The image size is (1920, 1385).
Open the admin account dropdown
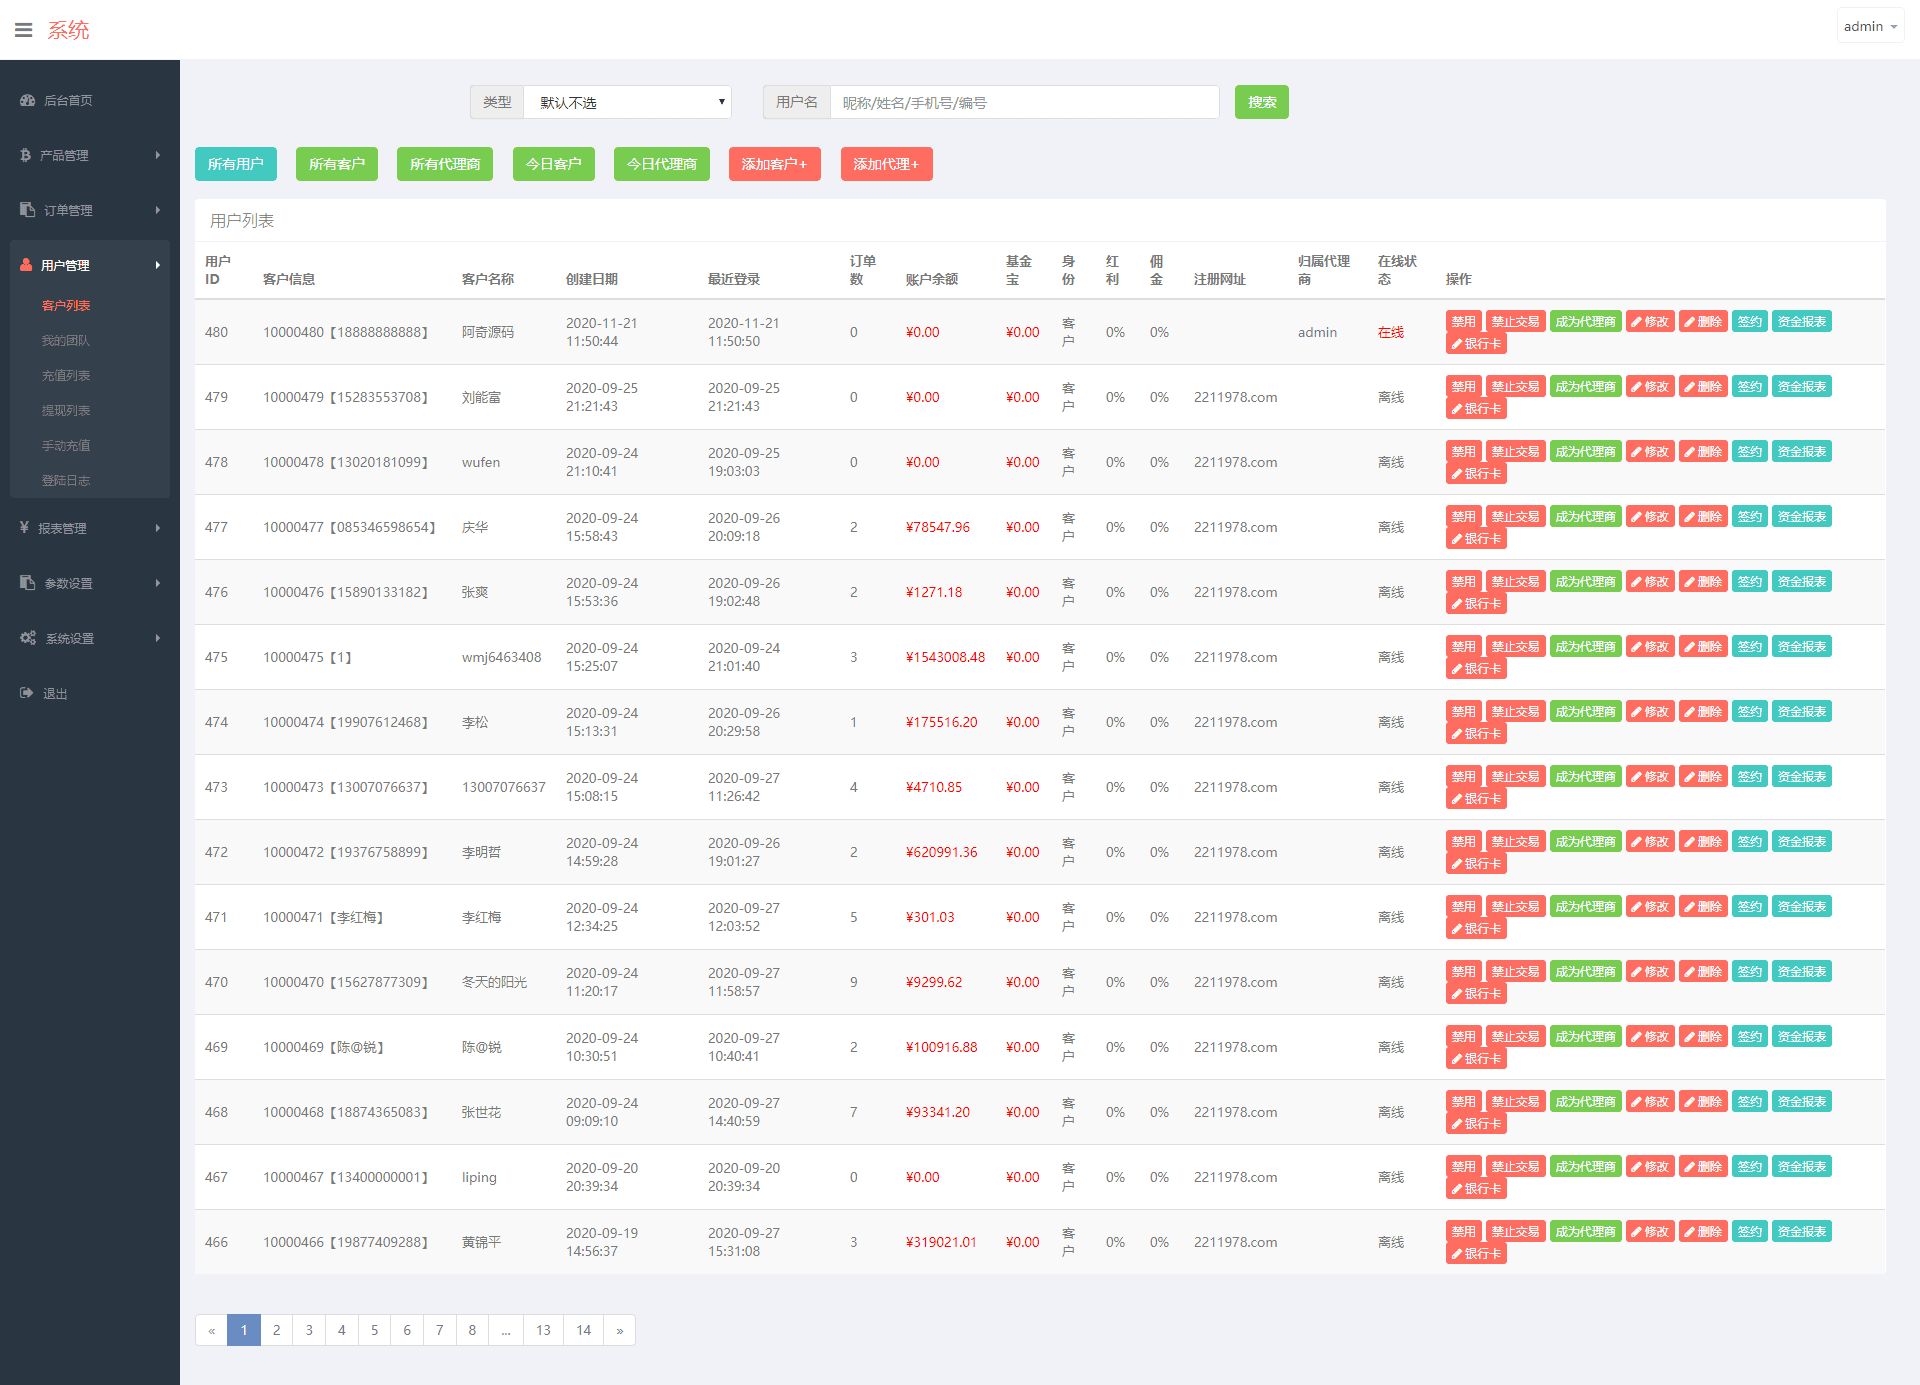point(1869,27)
